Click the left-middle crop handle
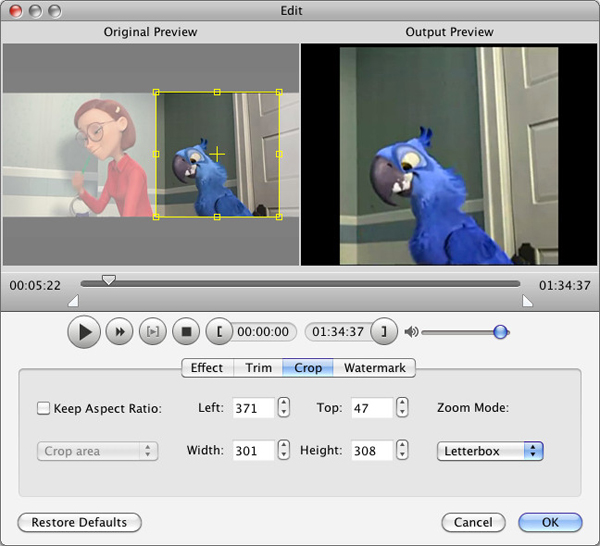The height and width of the screenshot is (546, 600). (x=156, y=154)
